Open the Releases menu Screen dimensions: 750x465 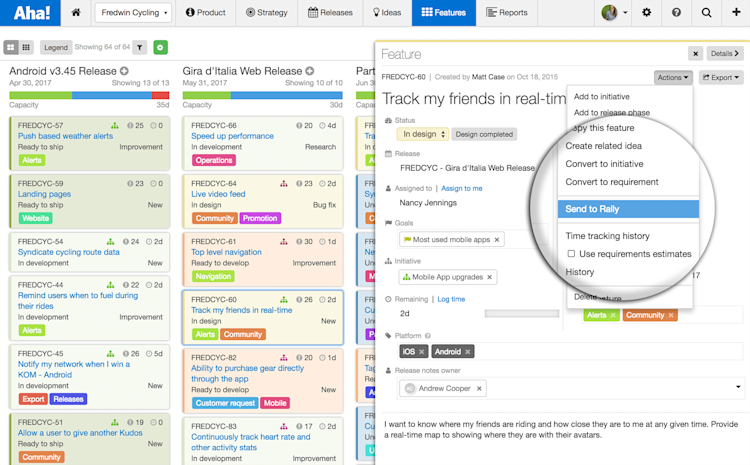(331, 12)
